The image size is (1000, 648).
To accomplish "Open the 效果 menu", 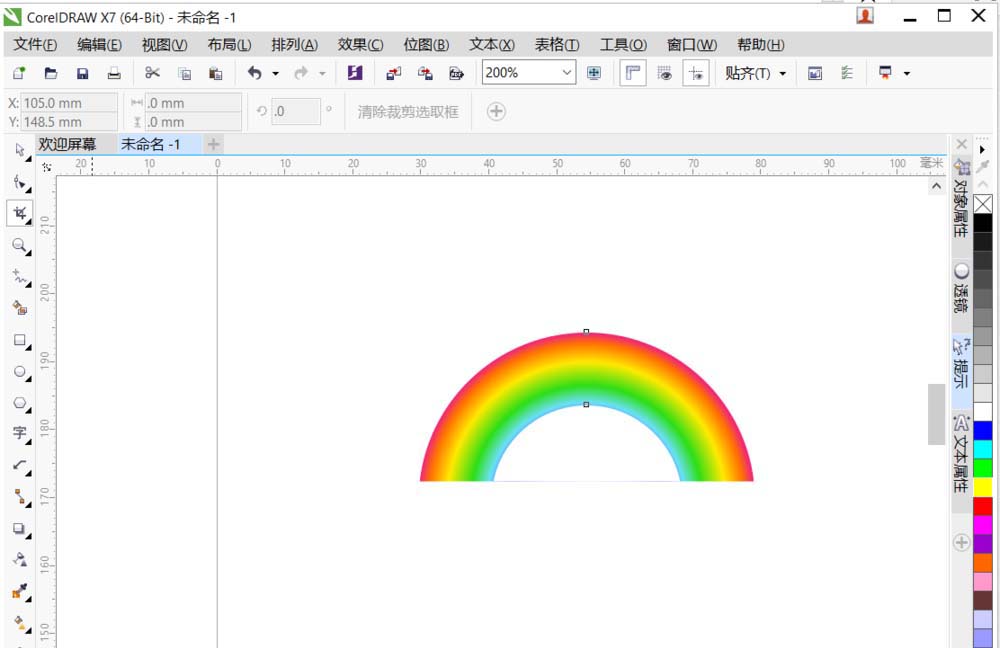I will tap(358, 44).
